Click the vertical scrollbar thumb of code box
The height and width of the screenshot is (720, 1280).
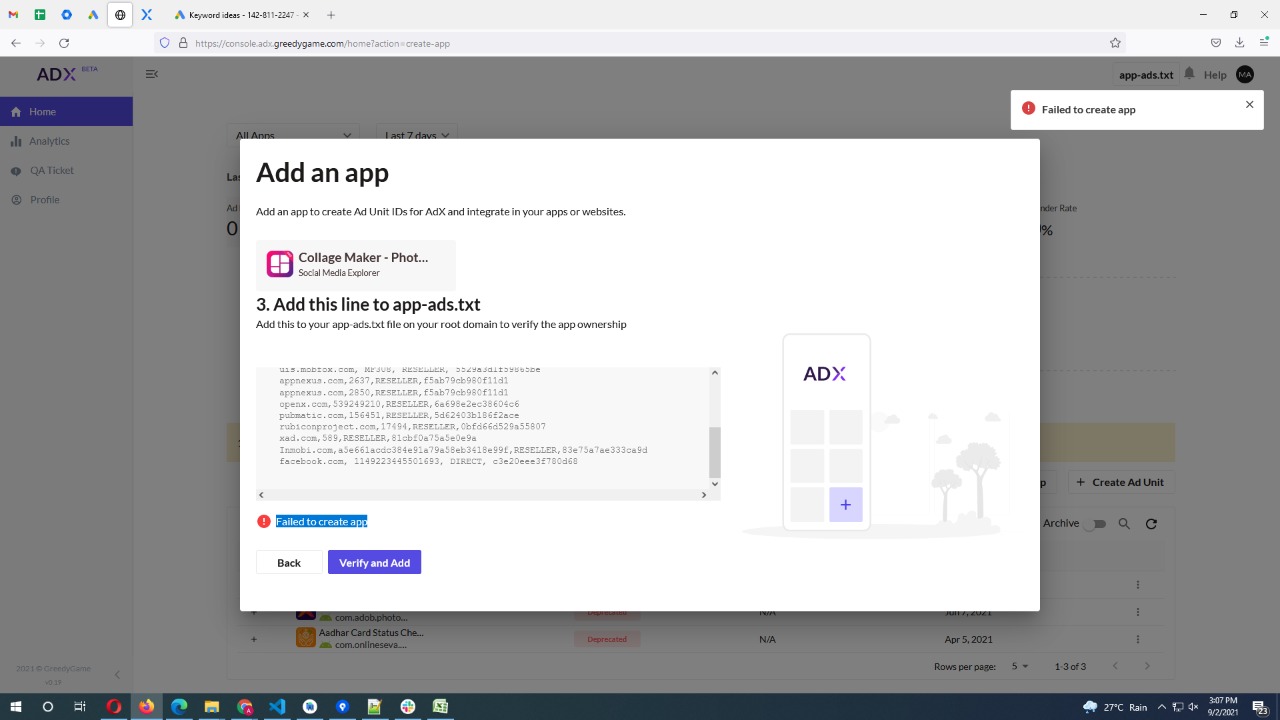pyautogui.click(x=714, y=452)
